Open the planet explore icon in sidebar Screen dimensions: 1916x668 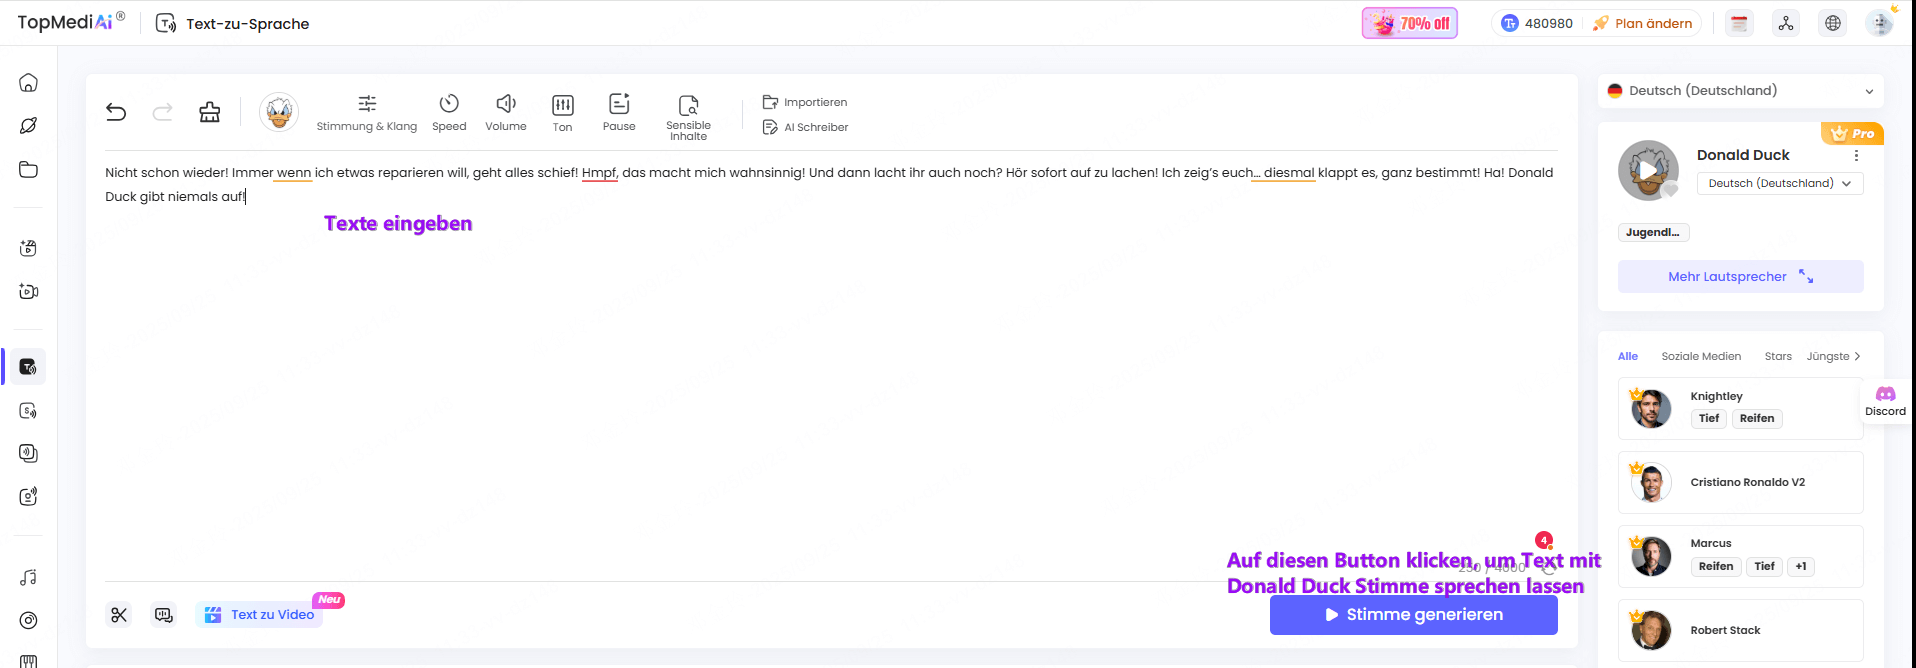click(x=29, y=126)
